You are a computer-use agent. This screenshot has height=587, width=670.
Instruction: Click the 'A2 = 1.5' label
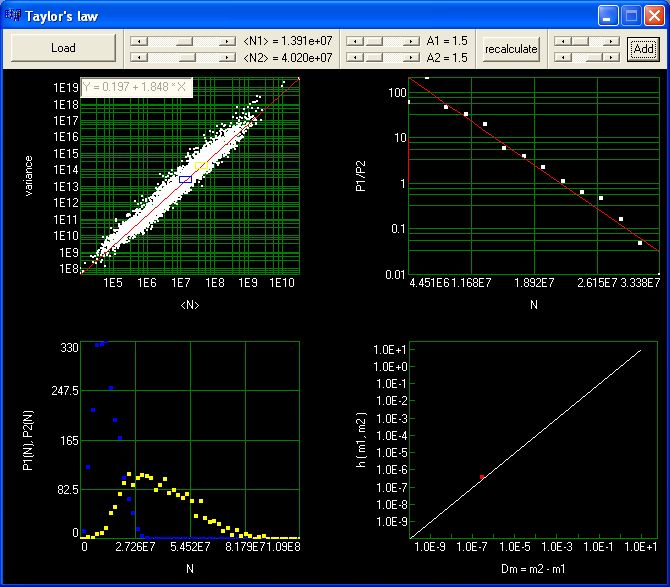(447, 57)
